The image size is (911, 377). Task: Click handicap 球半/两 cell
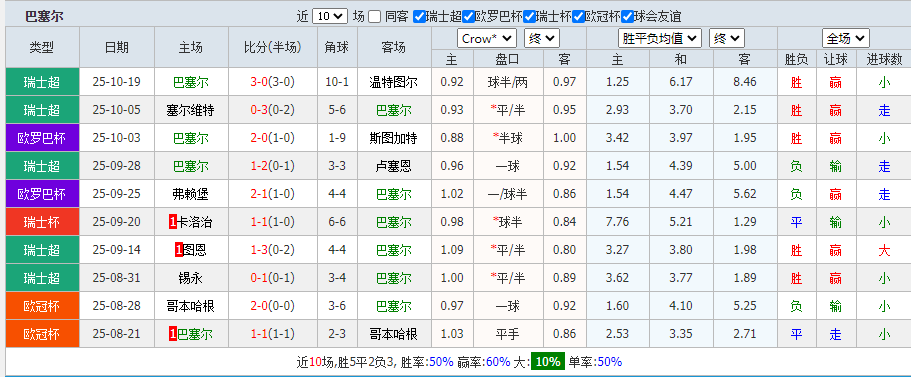click(x=508, y=82)
